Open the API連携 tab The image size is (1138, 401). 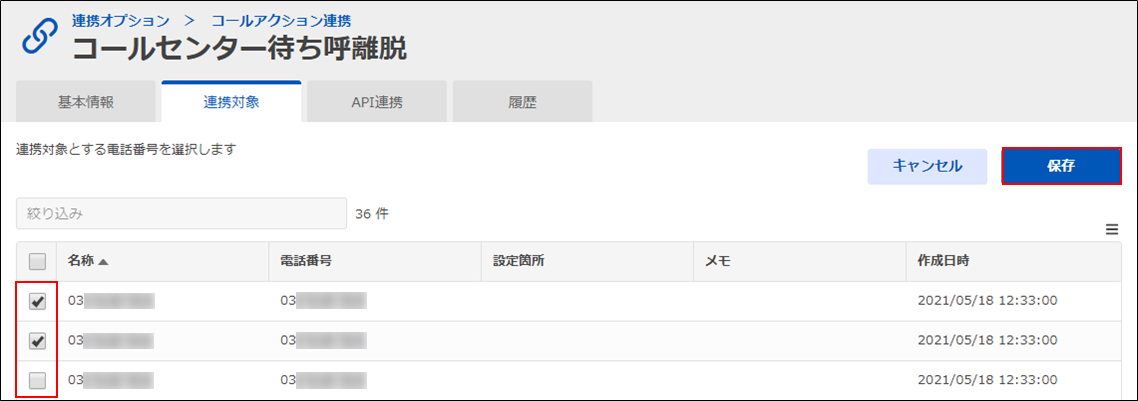pyautogui.click(x=377, y=102)
